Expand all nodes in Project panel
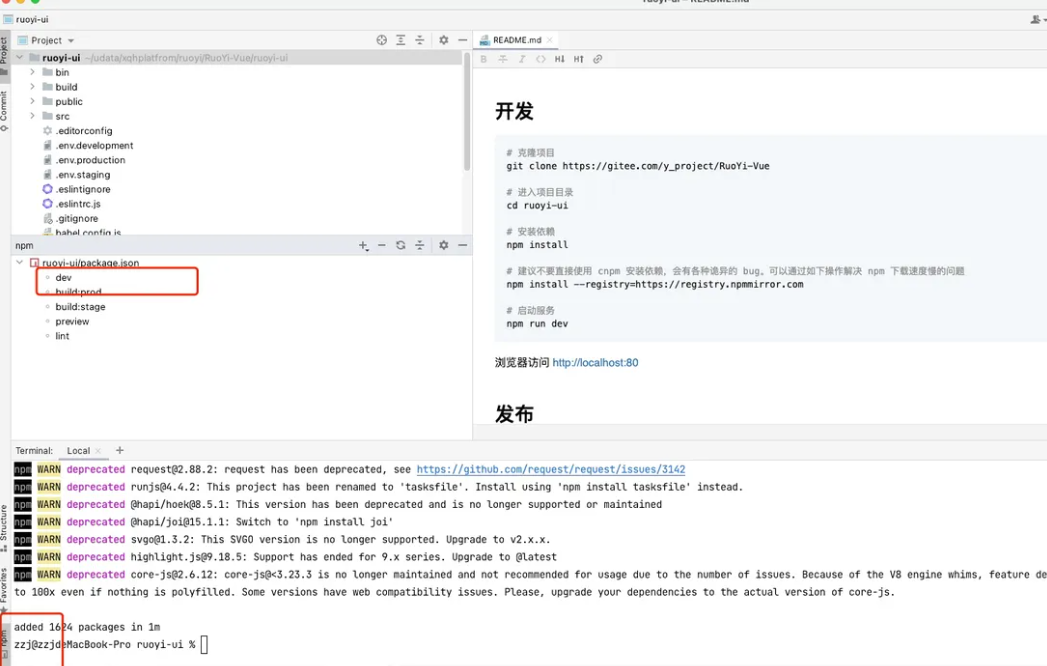This screenshot has height=666, width=1047. click(401, 40)
